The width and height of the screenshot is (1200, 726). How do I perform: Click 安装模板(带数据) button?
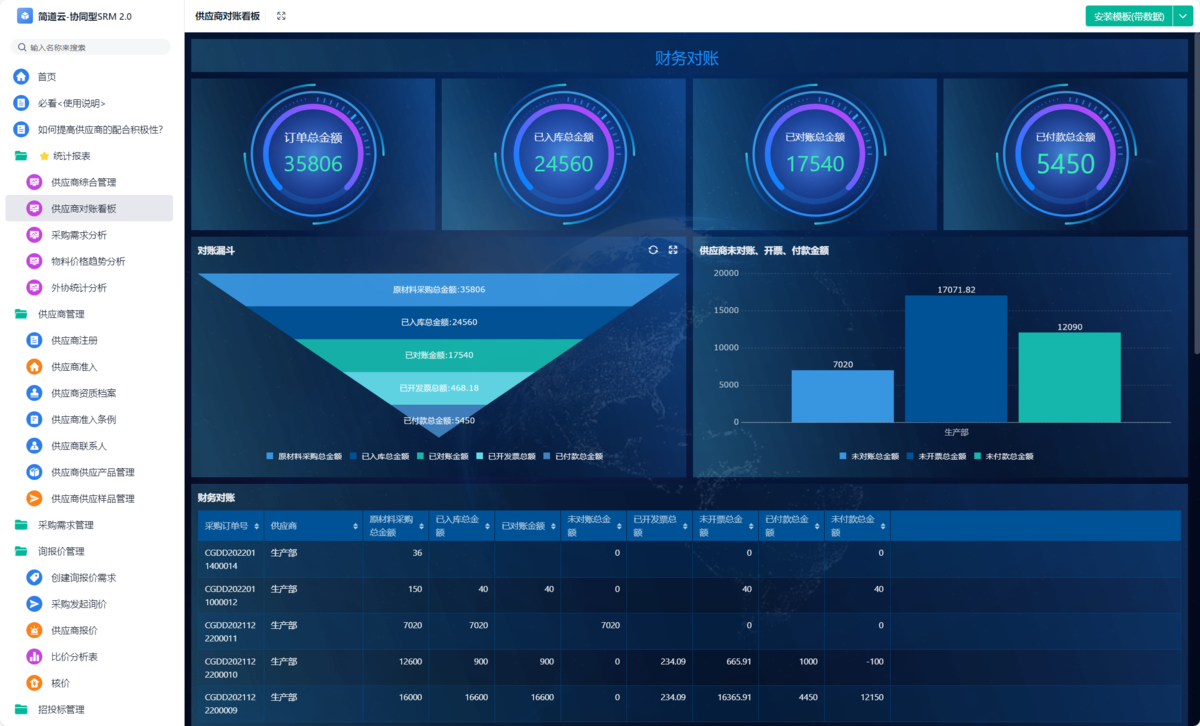coord(1129,16)
